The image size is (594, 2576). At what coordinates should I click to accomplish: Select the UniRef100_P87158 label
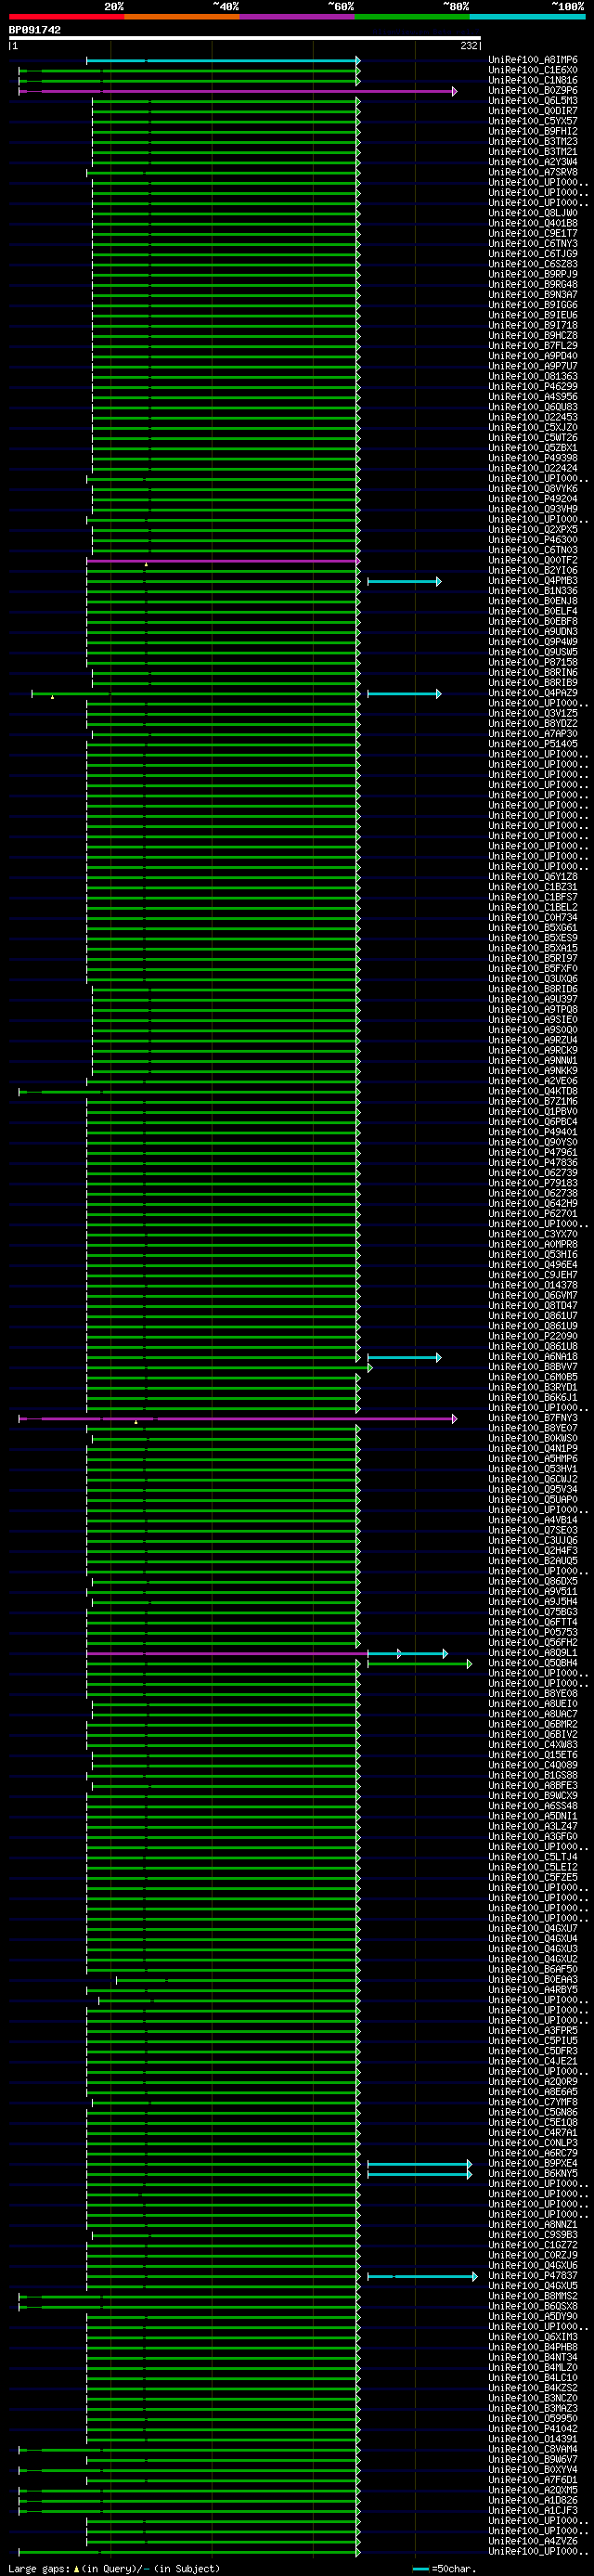pyautogui.click(x=533, y=662)
